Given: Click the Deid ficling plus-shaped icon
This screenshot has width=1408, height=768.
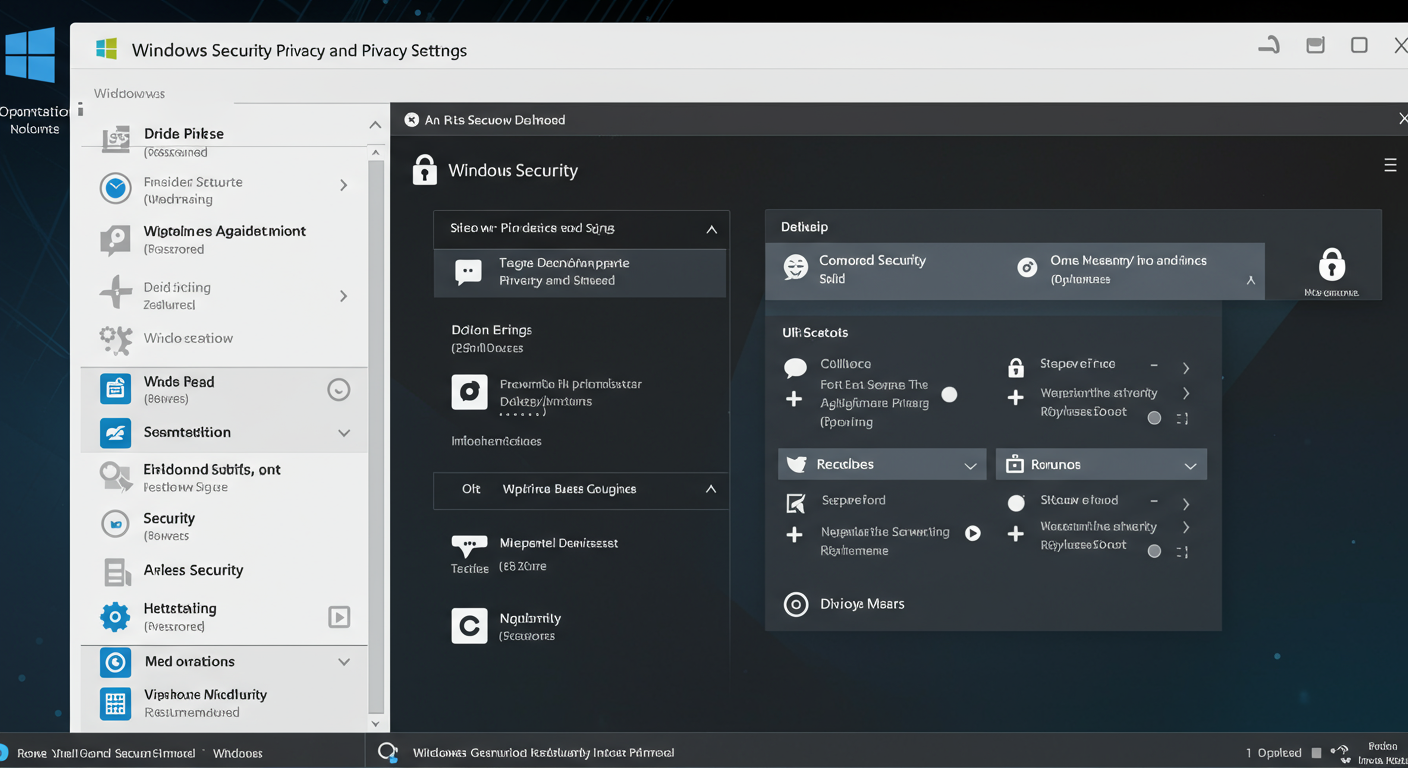Looking at the screenshot, I should click(x=116, y=292).
